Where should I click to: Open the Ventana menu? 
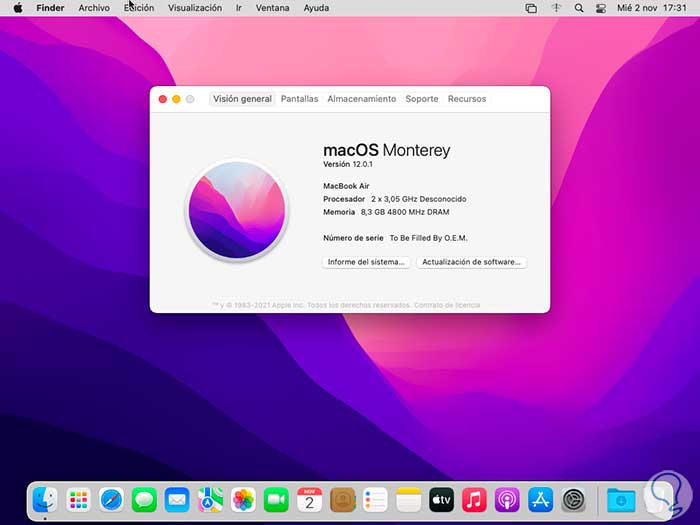[x=272, y=8]
